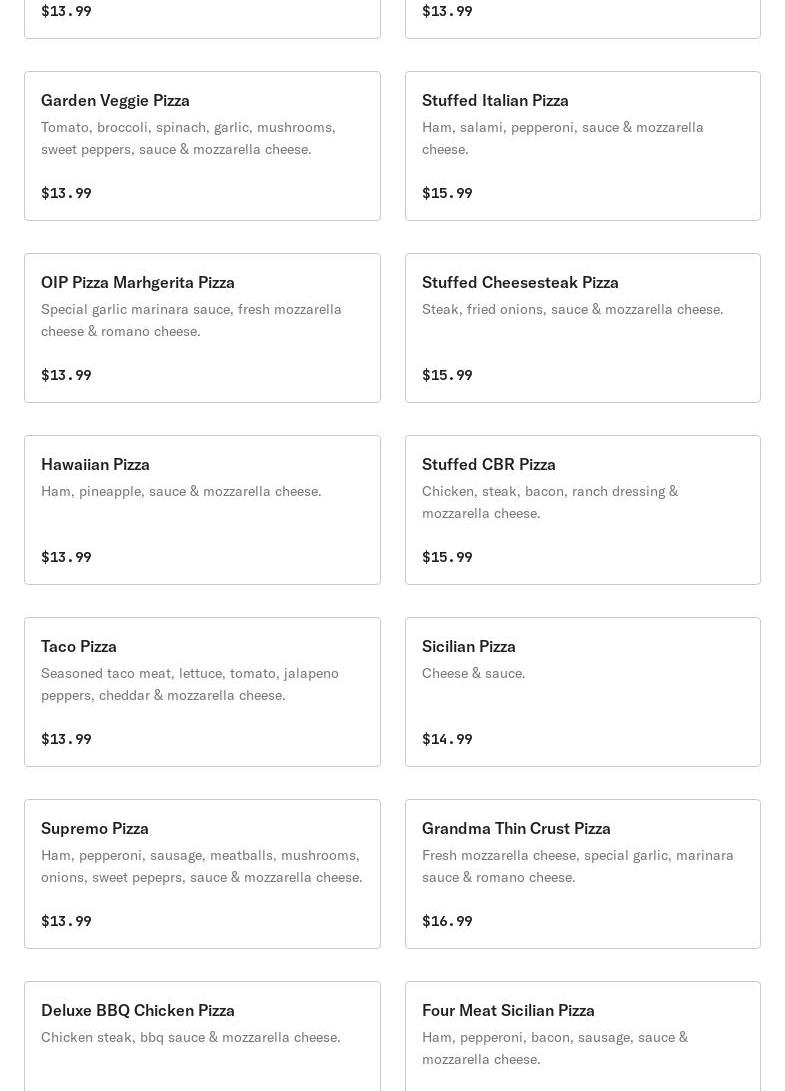785x1091 pixels.
Task: Choose the Sicilian Pizza item
Action: coord(582,692)
